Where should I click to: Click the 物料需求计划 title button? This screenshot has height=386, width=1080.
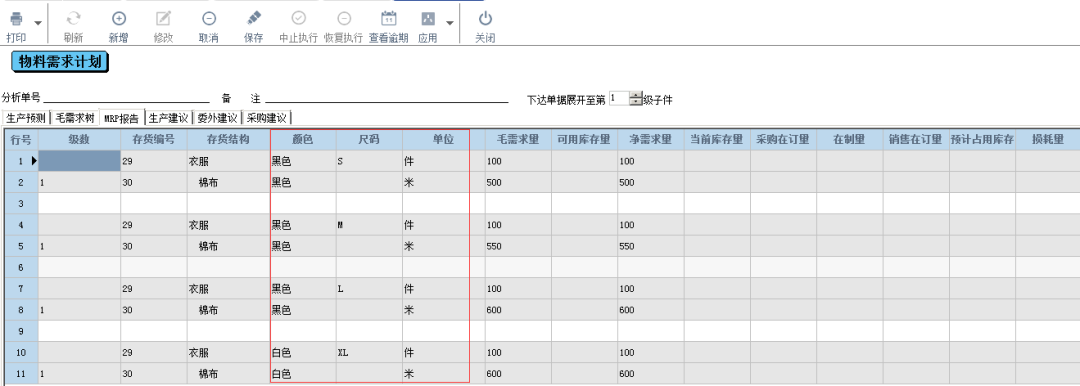tap(60, 62)
